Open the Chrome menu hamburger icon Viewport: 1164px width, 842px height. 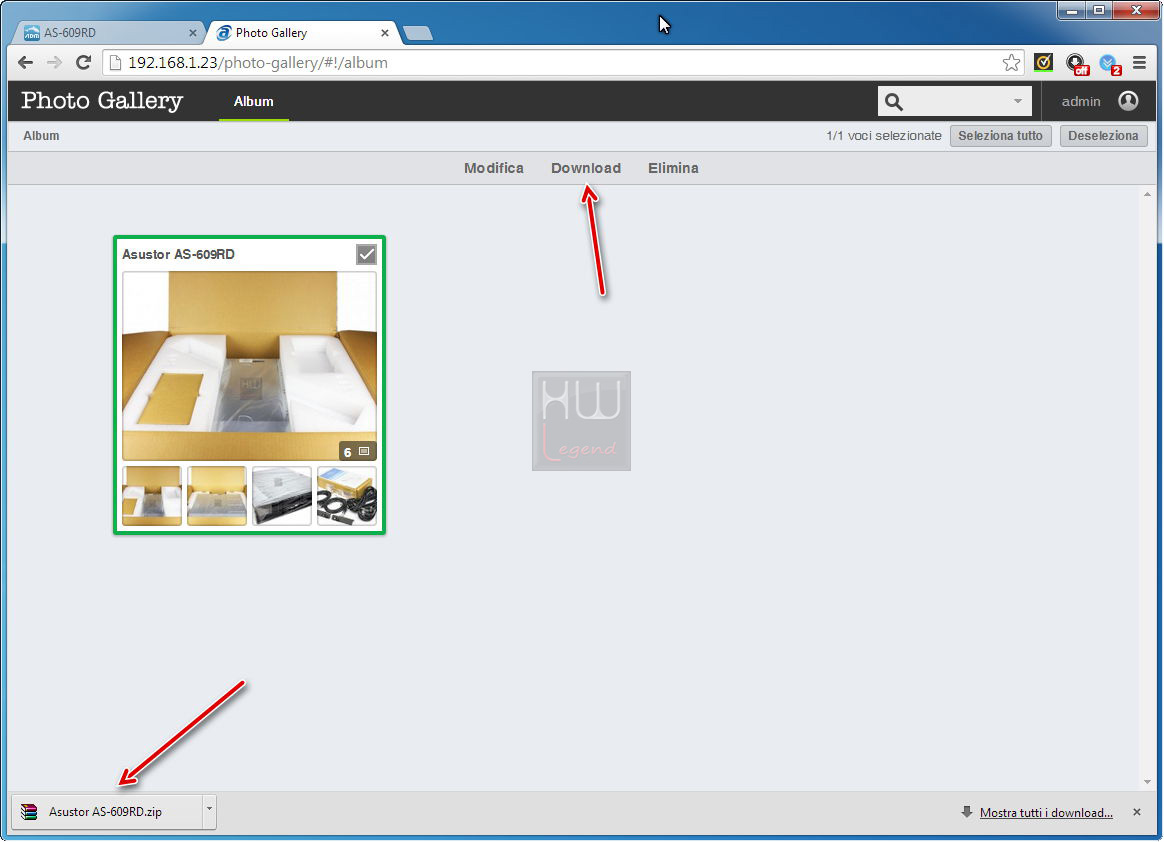[x=1140, y=62]
